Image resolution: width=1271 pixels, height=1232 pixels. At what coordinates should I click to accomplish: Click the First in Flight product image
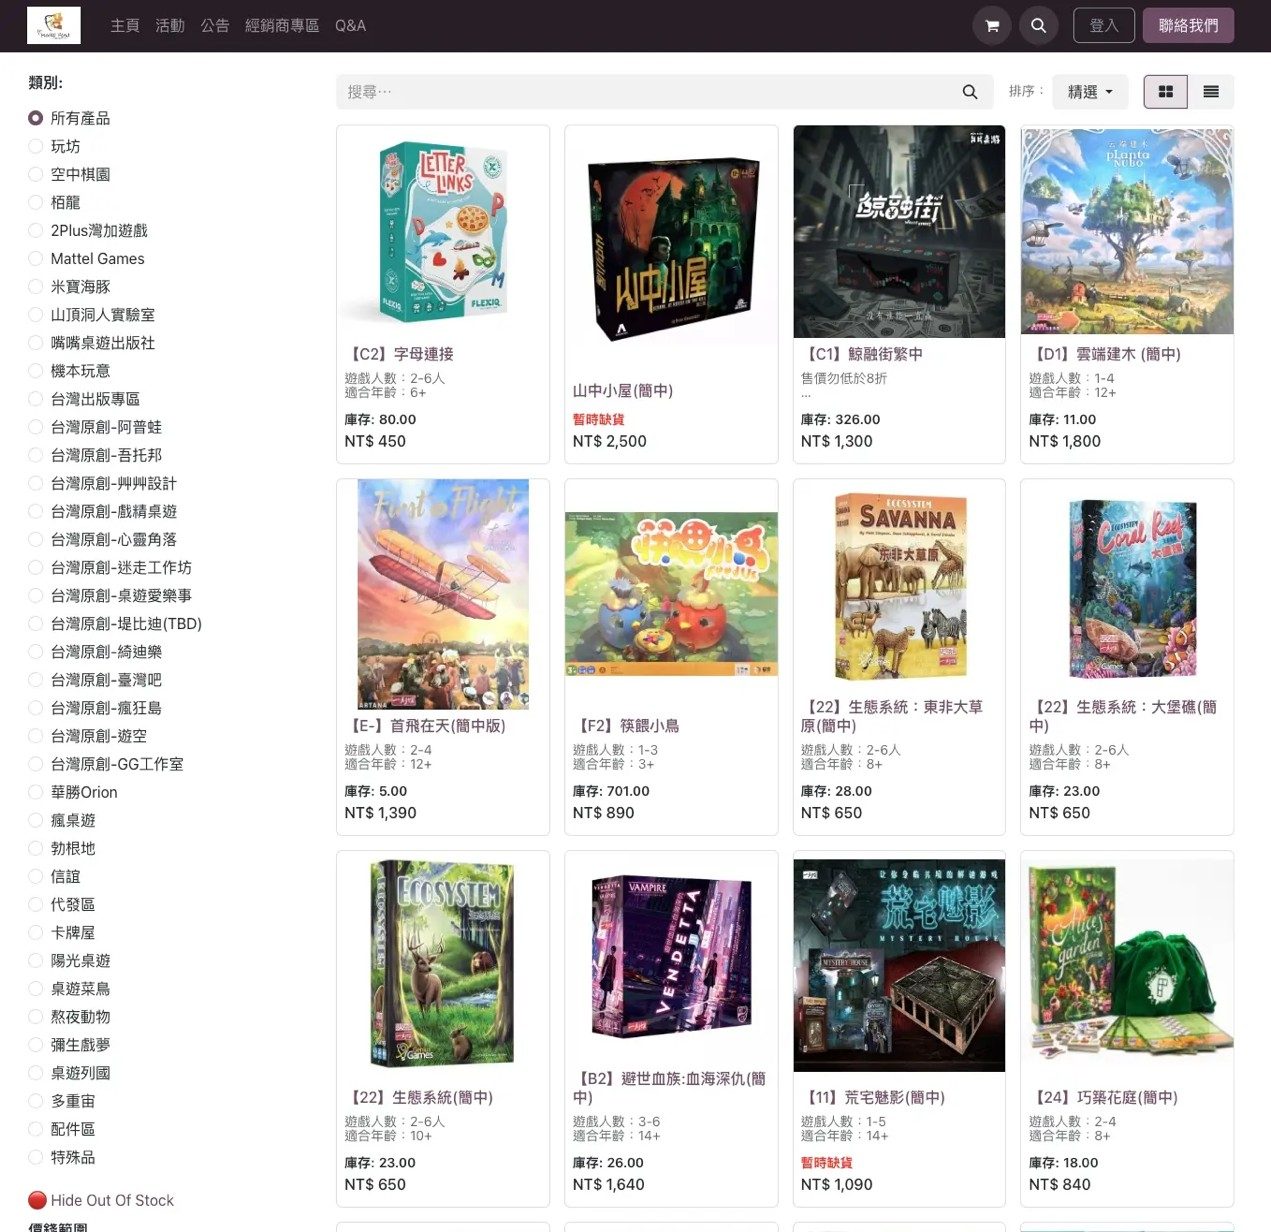[x=443, y=594]
